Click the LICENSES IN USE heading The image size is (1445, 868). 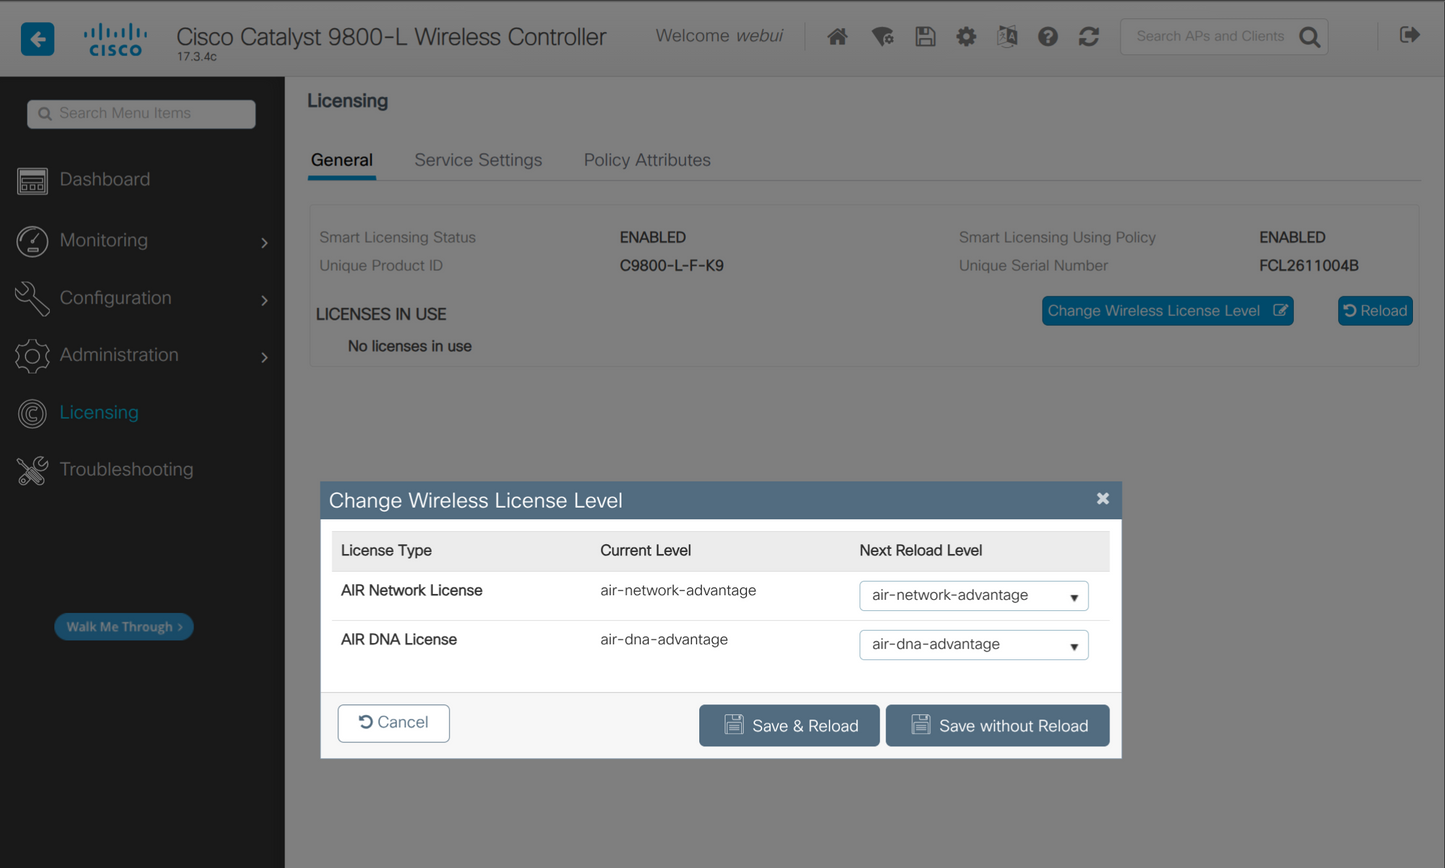pos(381,315)
